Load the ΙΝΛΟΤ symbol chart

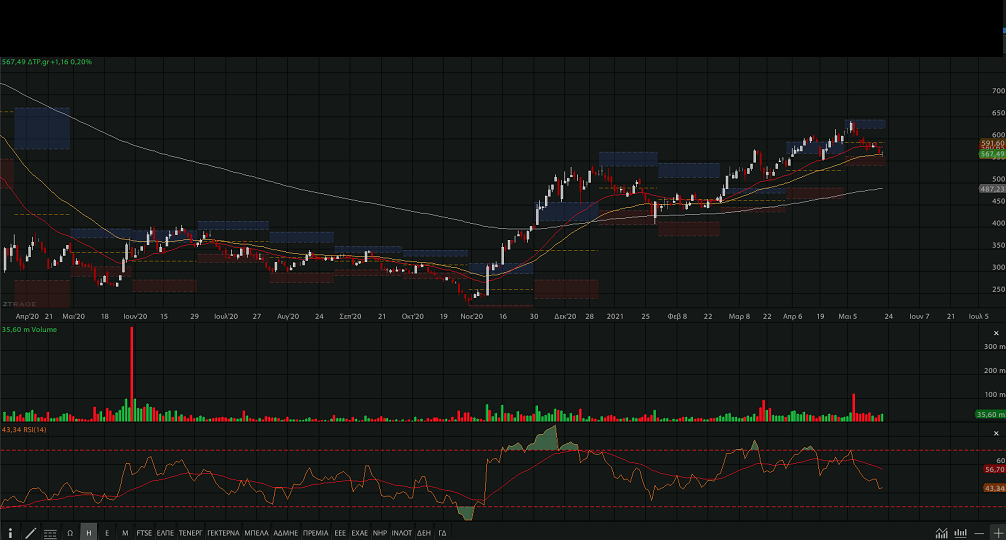pyautogui.click(x=401, y=533)
